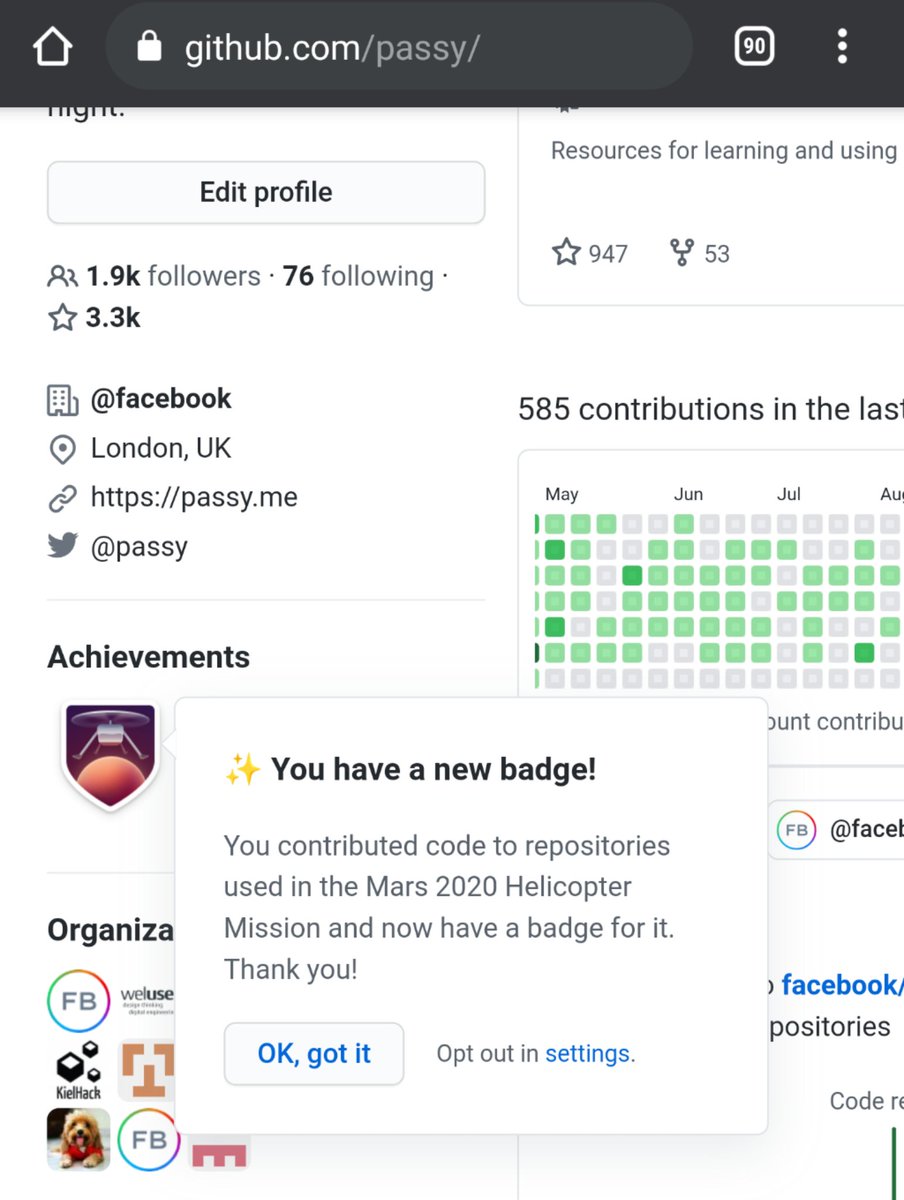
Task: Select the darkest green contribution square in May
Action: (x=632, y=575)
